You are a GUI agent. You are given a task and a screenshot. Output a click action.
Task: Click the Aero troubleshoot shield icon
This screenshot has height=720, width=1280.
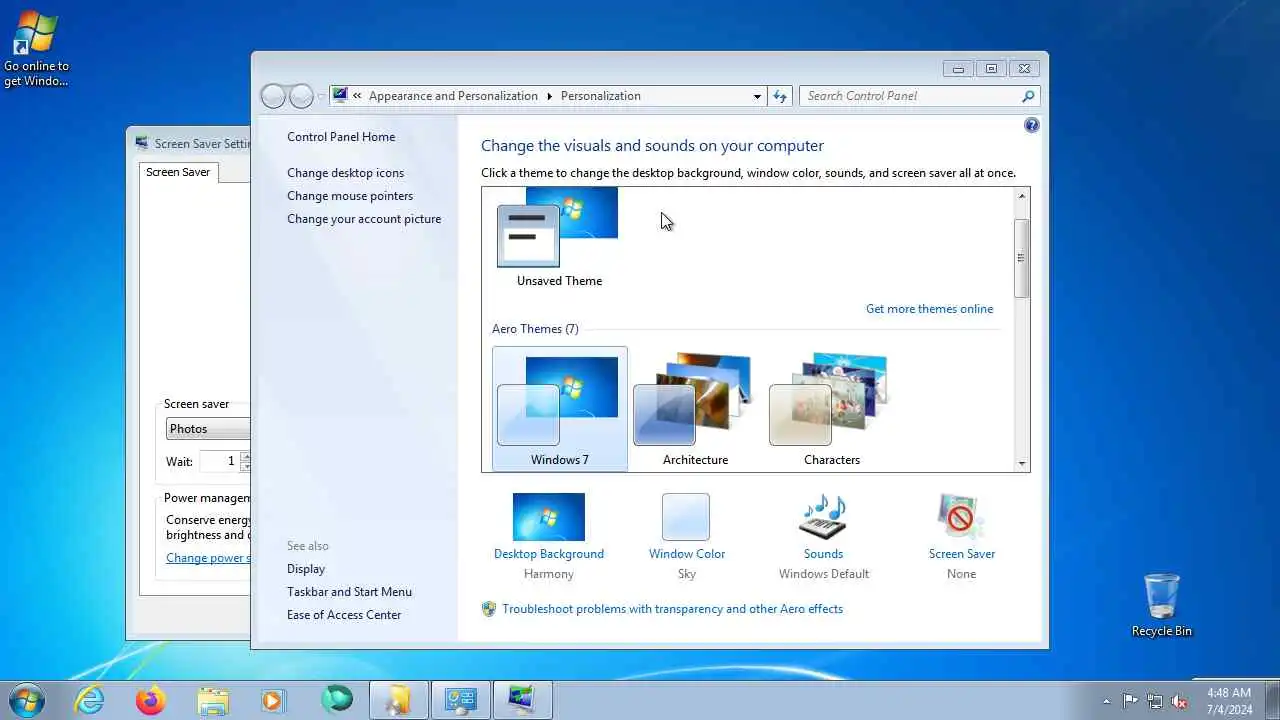[x=489, y=609]
